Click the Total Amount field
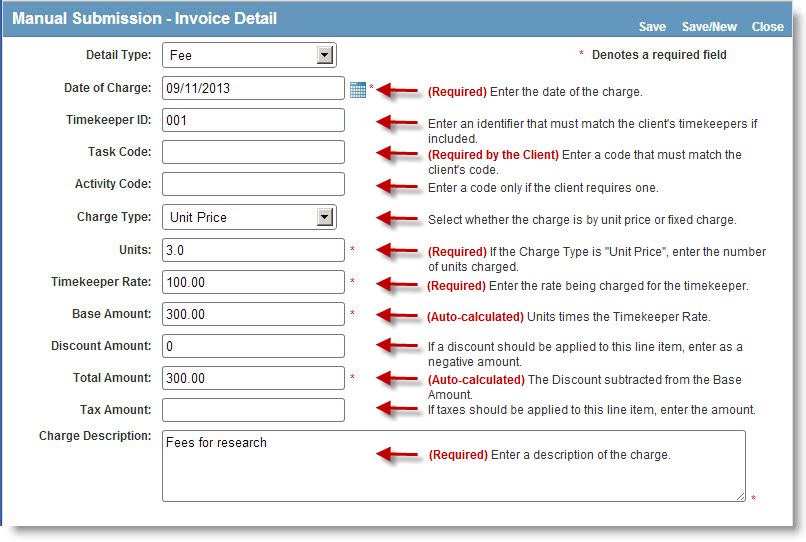 [252, 378]
